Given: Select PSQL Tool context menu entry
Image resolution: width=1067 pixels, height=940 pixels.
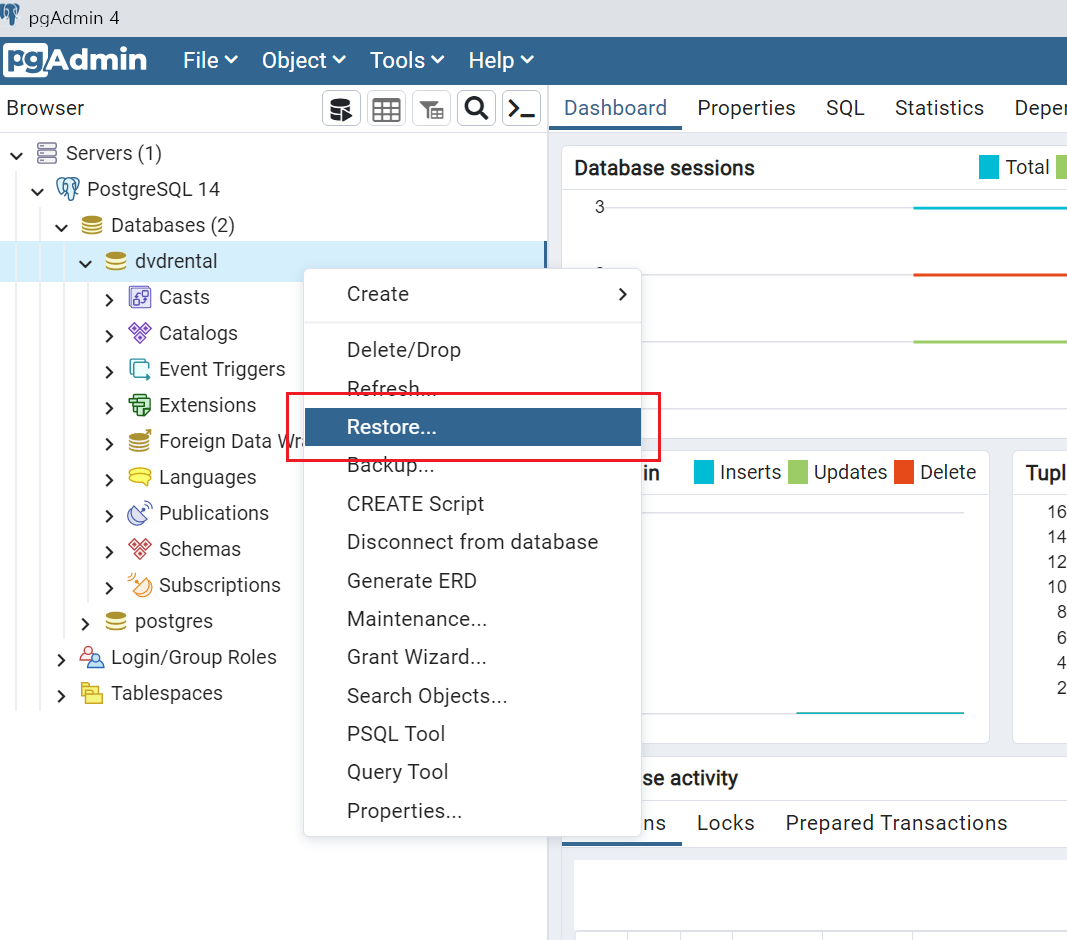Looking at the screenshot, I should pos(473,734).
